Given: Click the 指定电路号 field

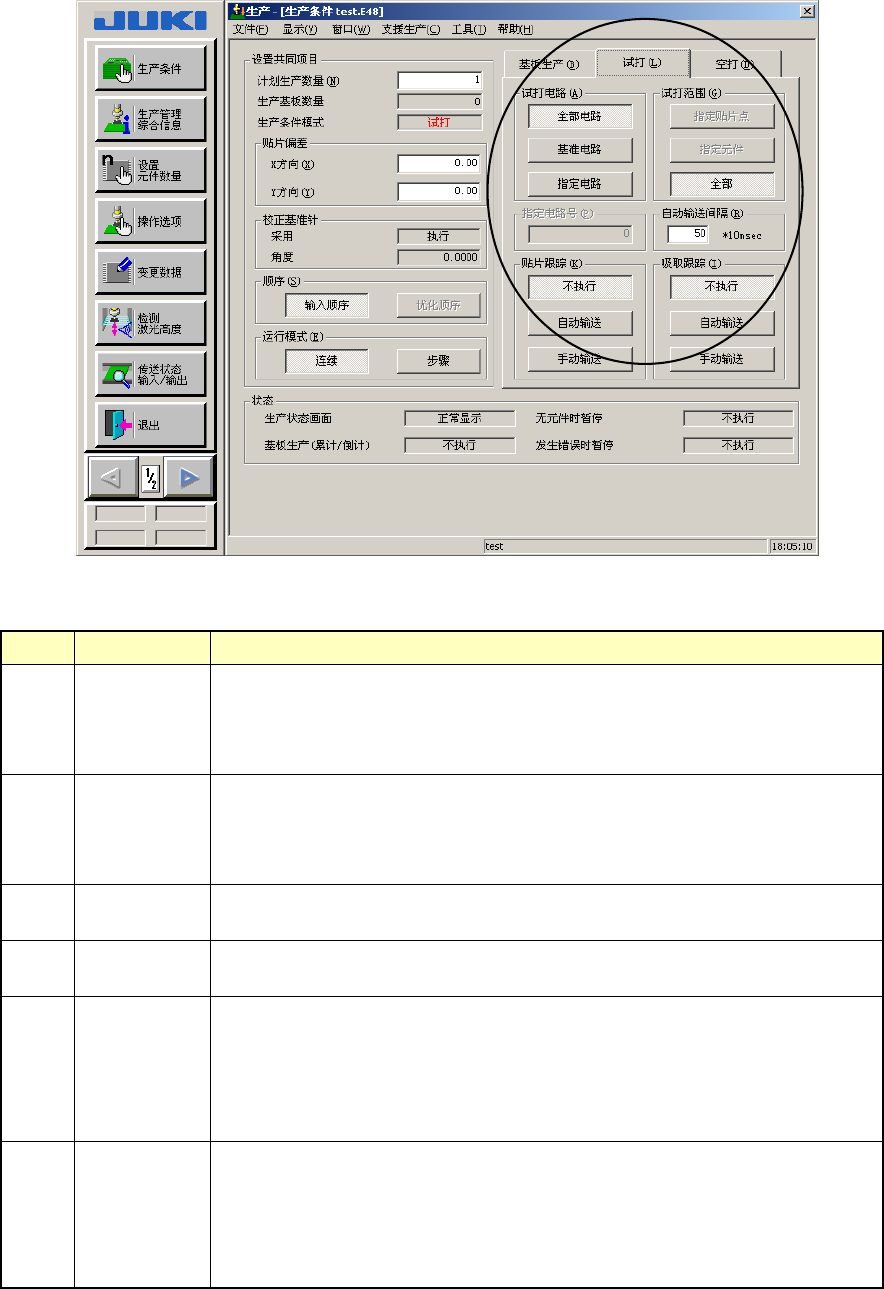Looking at the screenshot, I should 580,234.
